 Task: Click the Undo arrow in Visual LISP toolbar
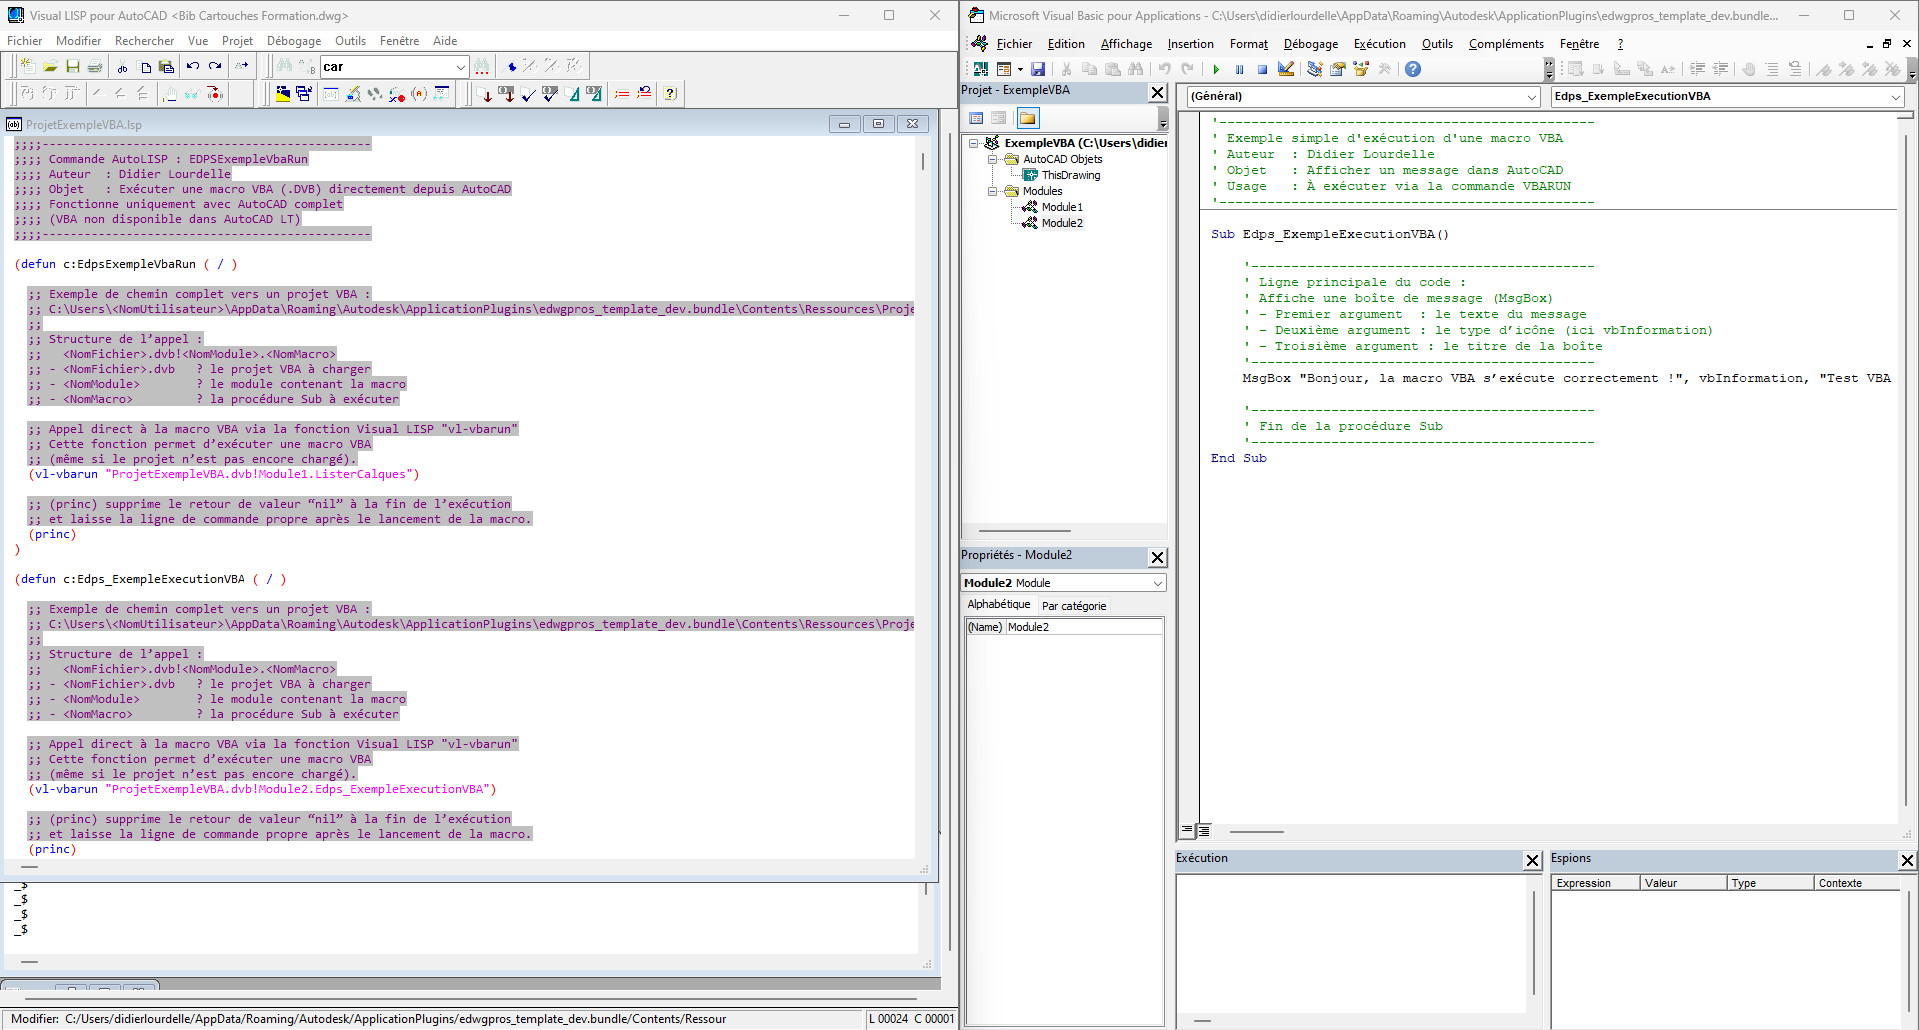coord(192,67)
